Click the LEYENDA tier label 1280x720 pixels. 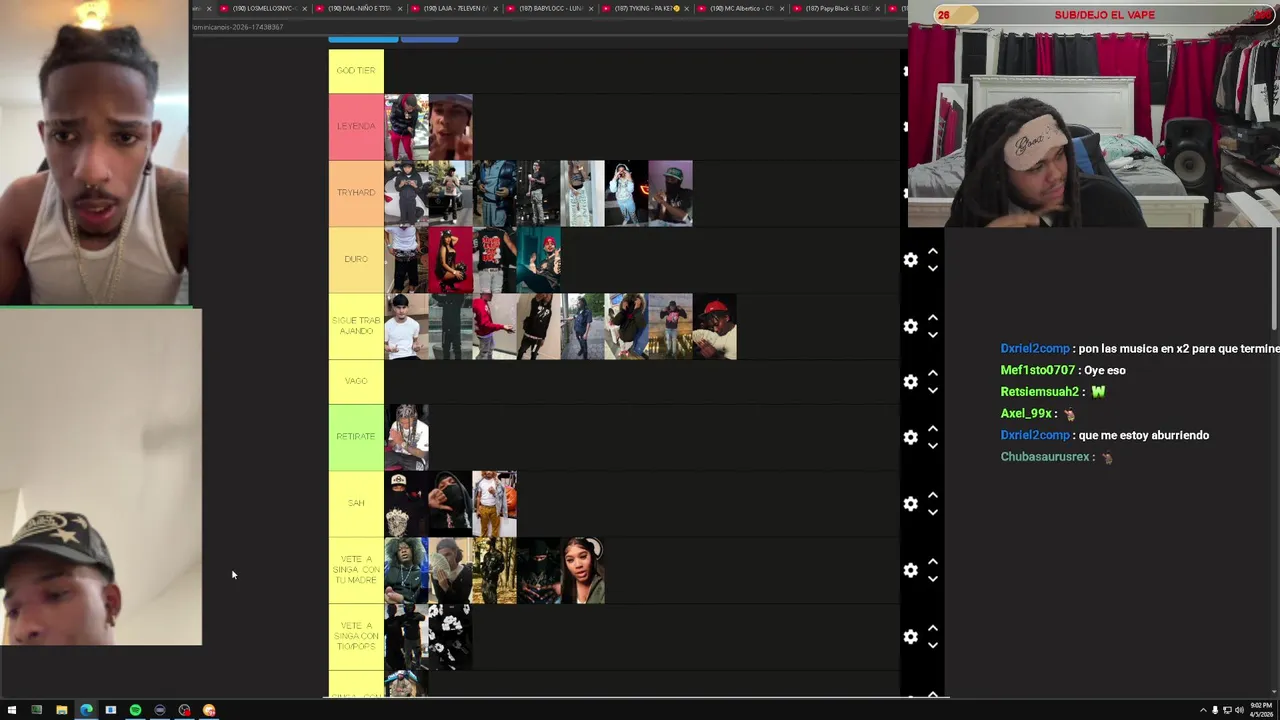point(356,126)
